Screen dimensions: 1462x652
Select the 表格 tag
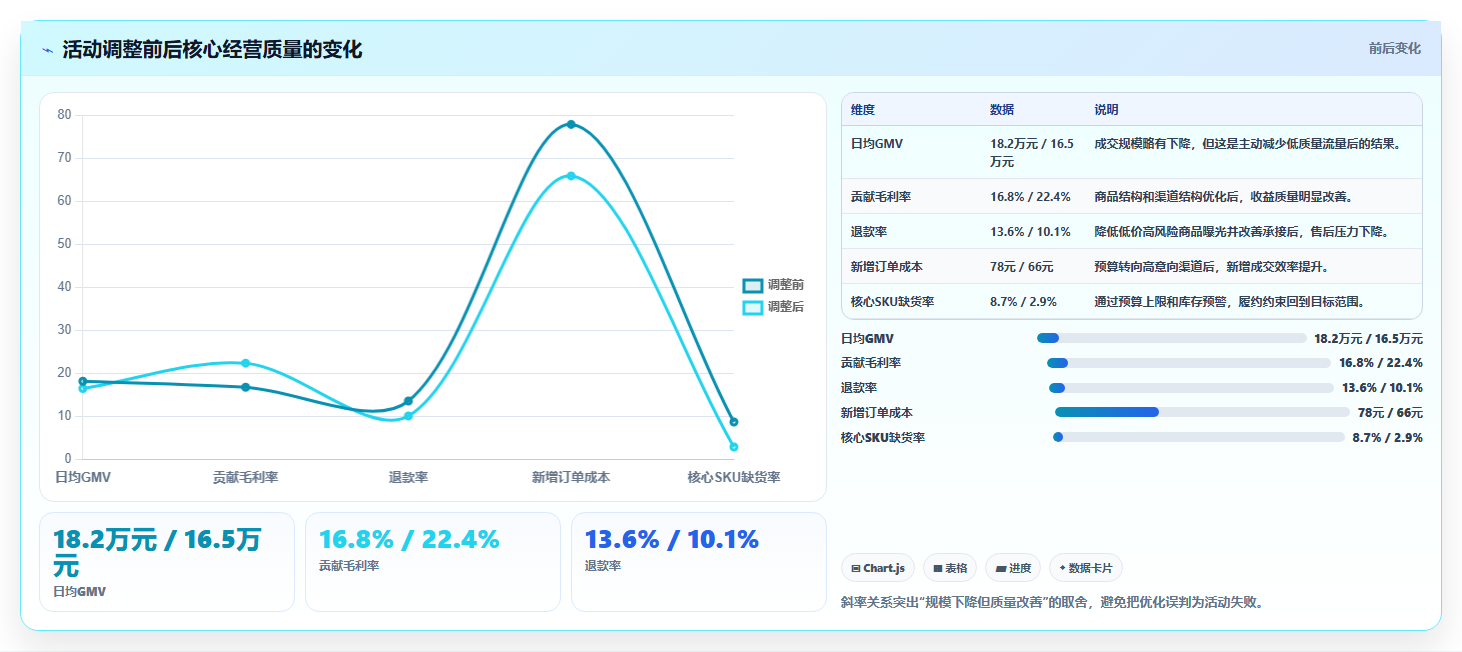tap(950, 568)
